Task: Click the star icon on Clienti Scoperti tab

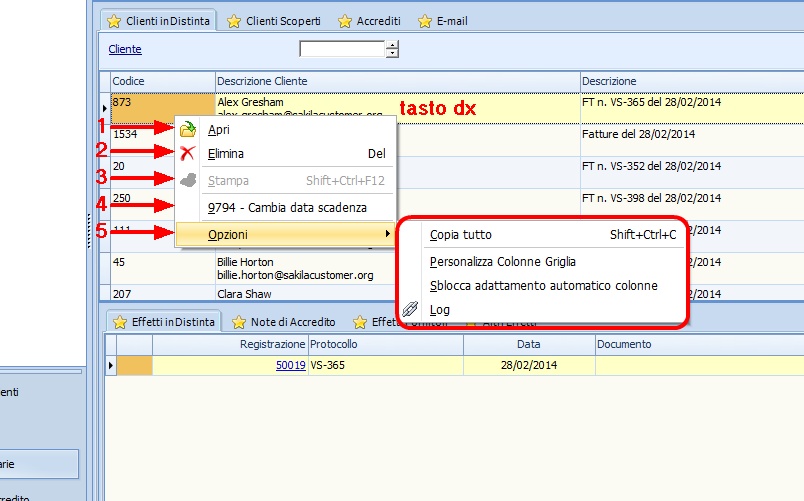Action: (x=233, y=21)
